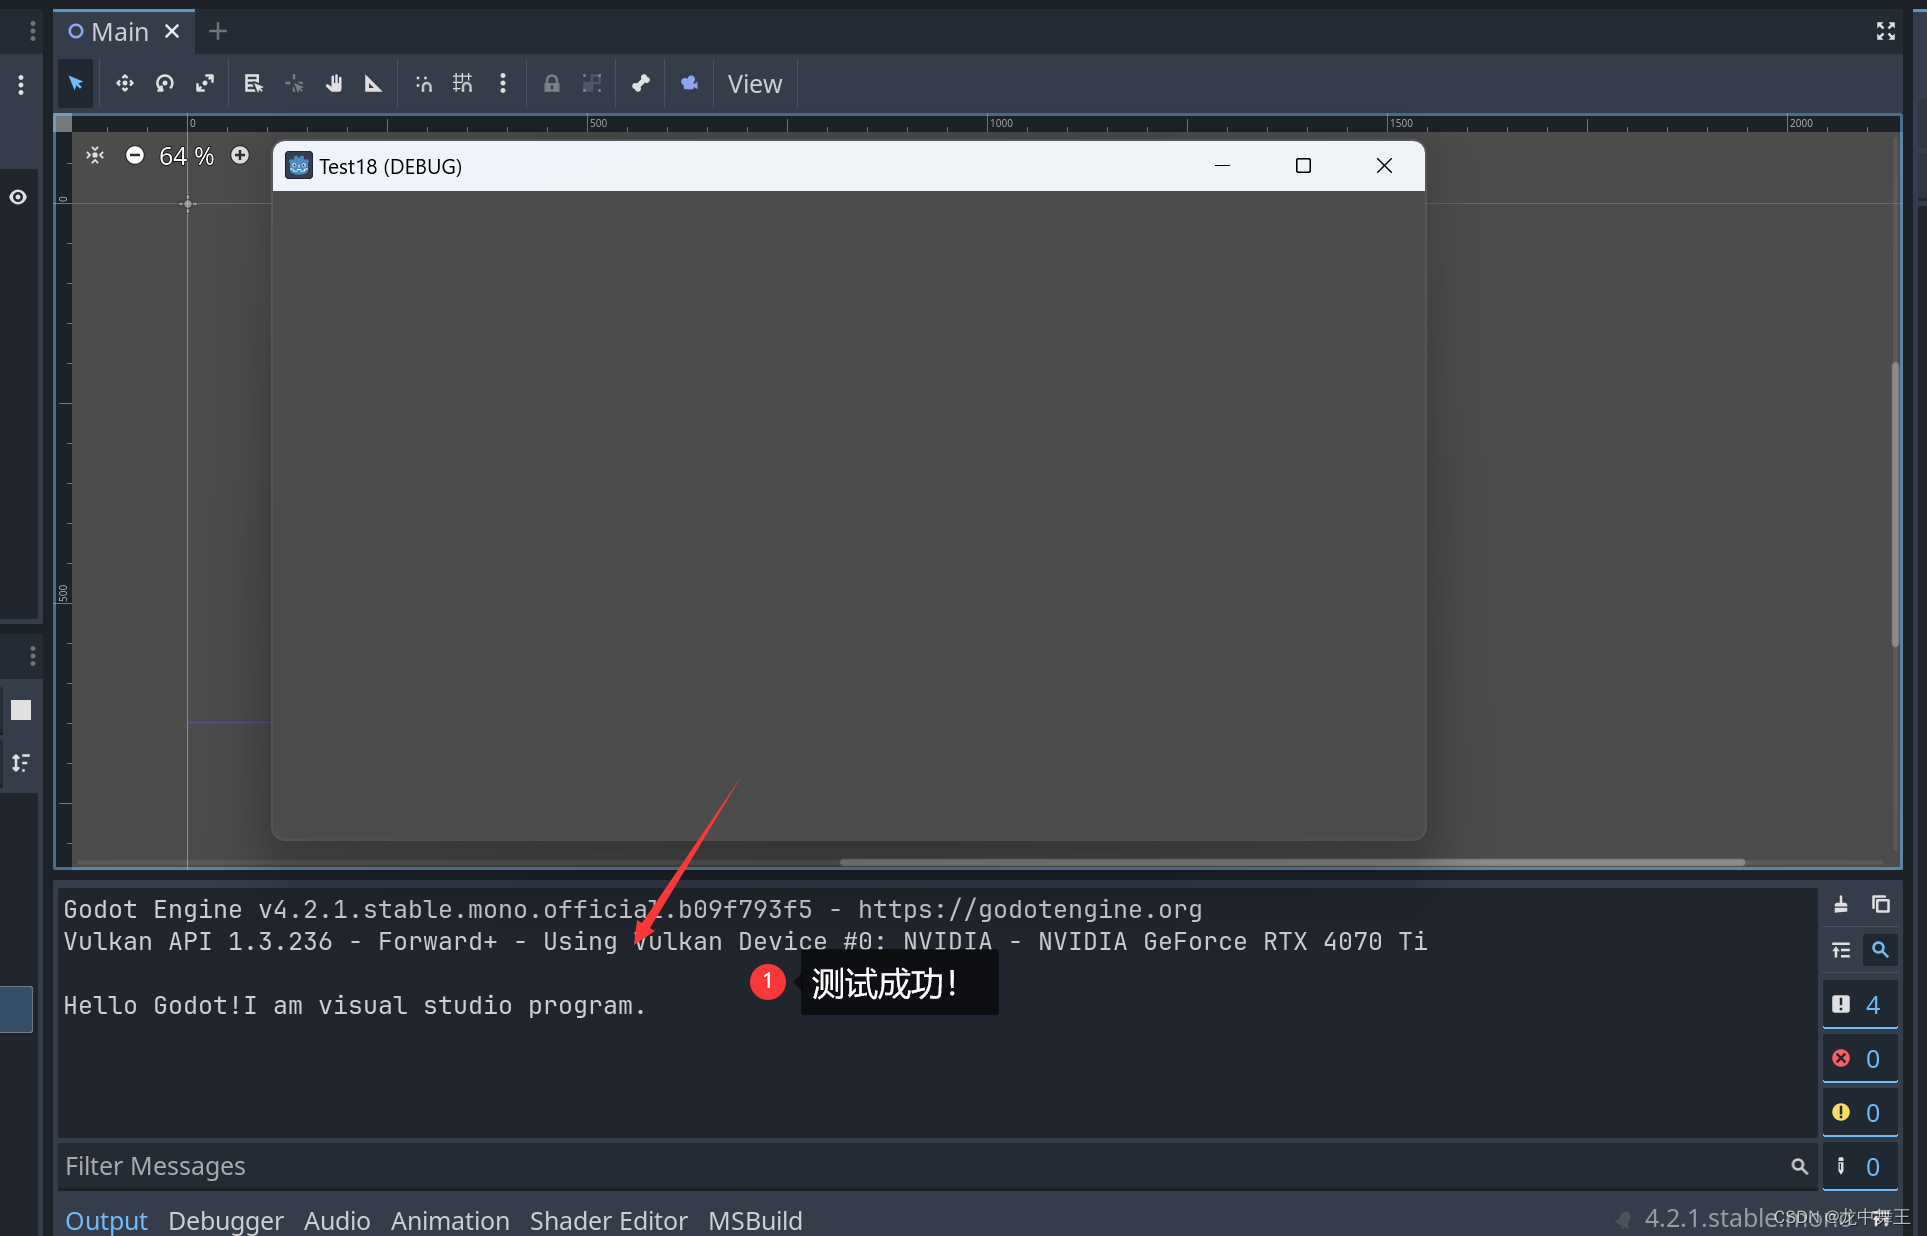The image size is (1927, 1236).
Task: Reset zoom at 64 % label
Action: pos(186,156)
